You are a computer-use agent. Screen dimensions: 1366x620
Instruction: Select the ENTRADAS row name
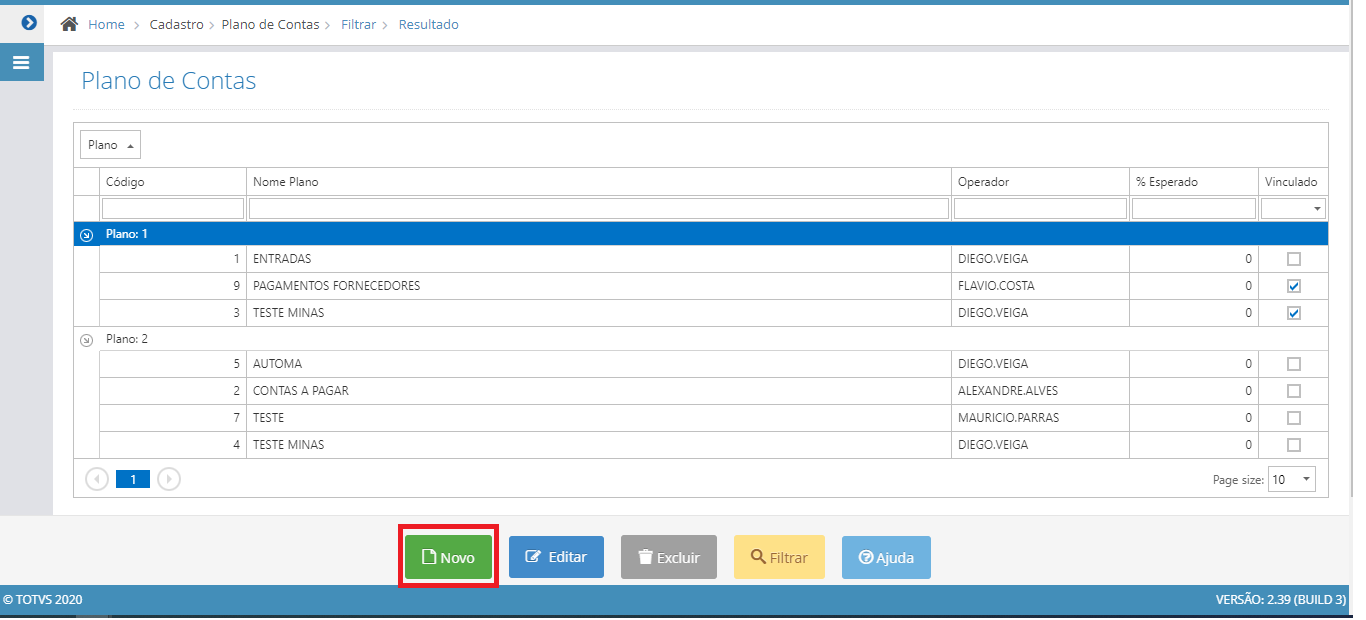pos(282,259)
